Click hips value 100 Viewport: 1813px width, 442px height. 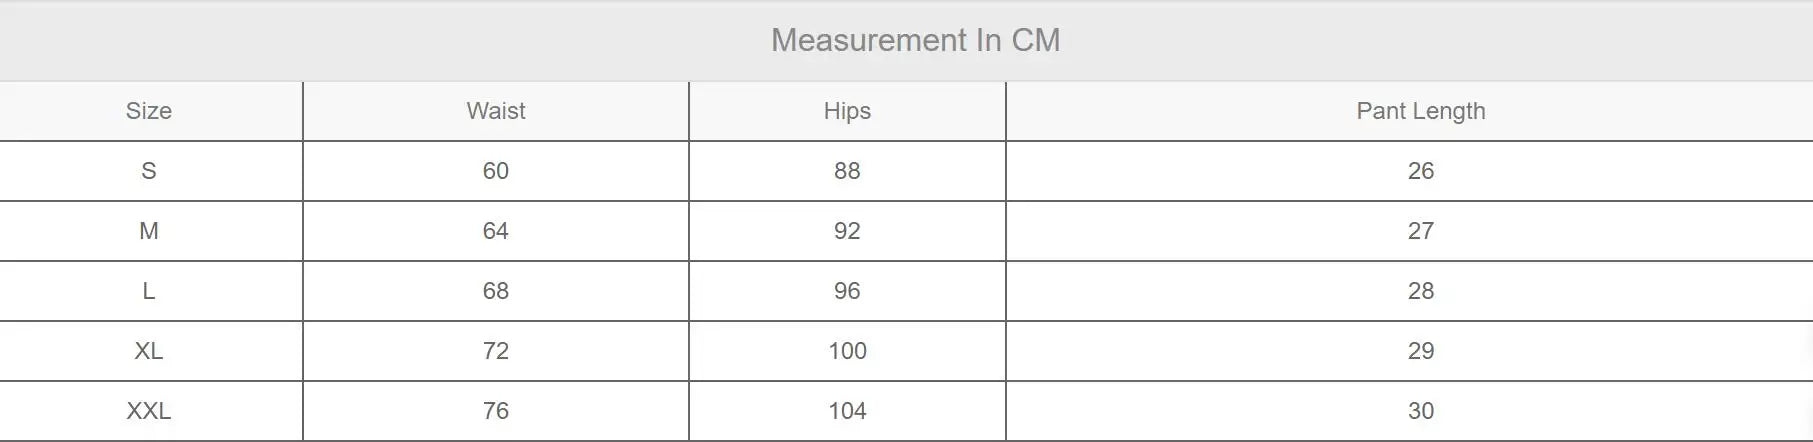tap(847, 351)
